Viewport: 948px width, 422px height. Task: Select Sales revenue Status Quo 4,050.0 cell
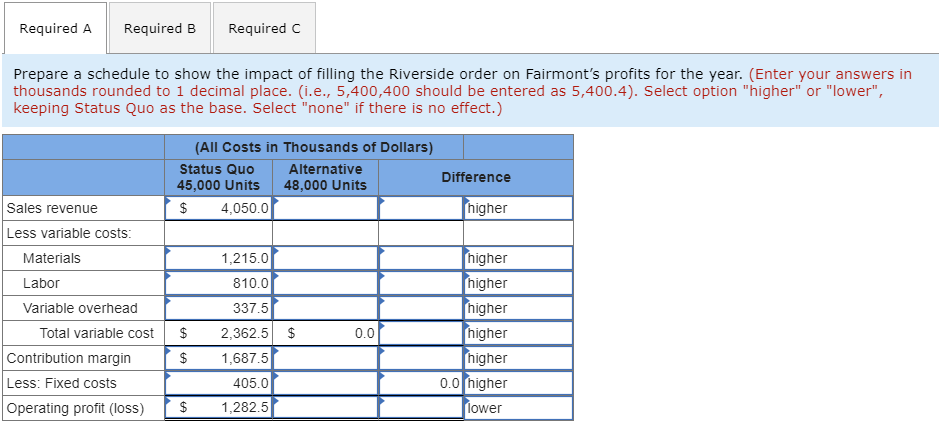pyautogui.click(x=218, y=208)
